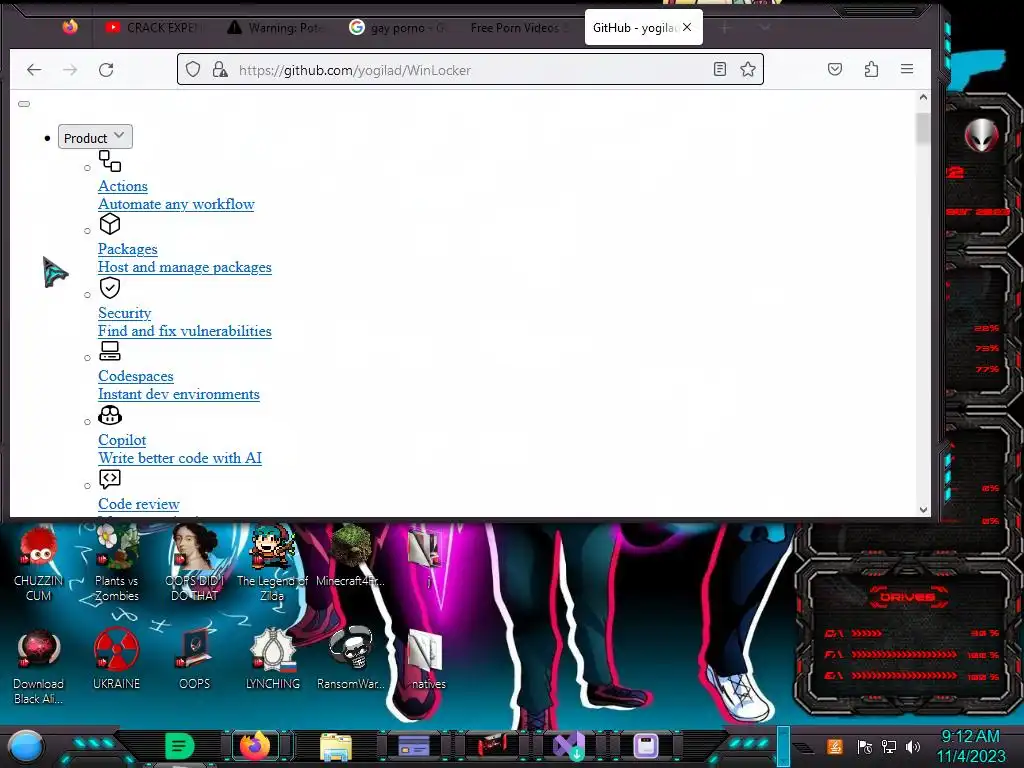Switch to the Google search tab
The height and width of the screenshot is (768, 1024).
(x=397, y=27)
